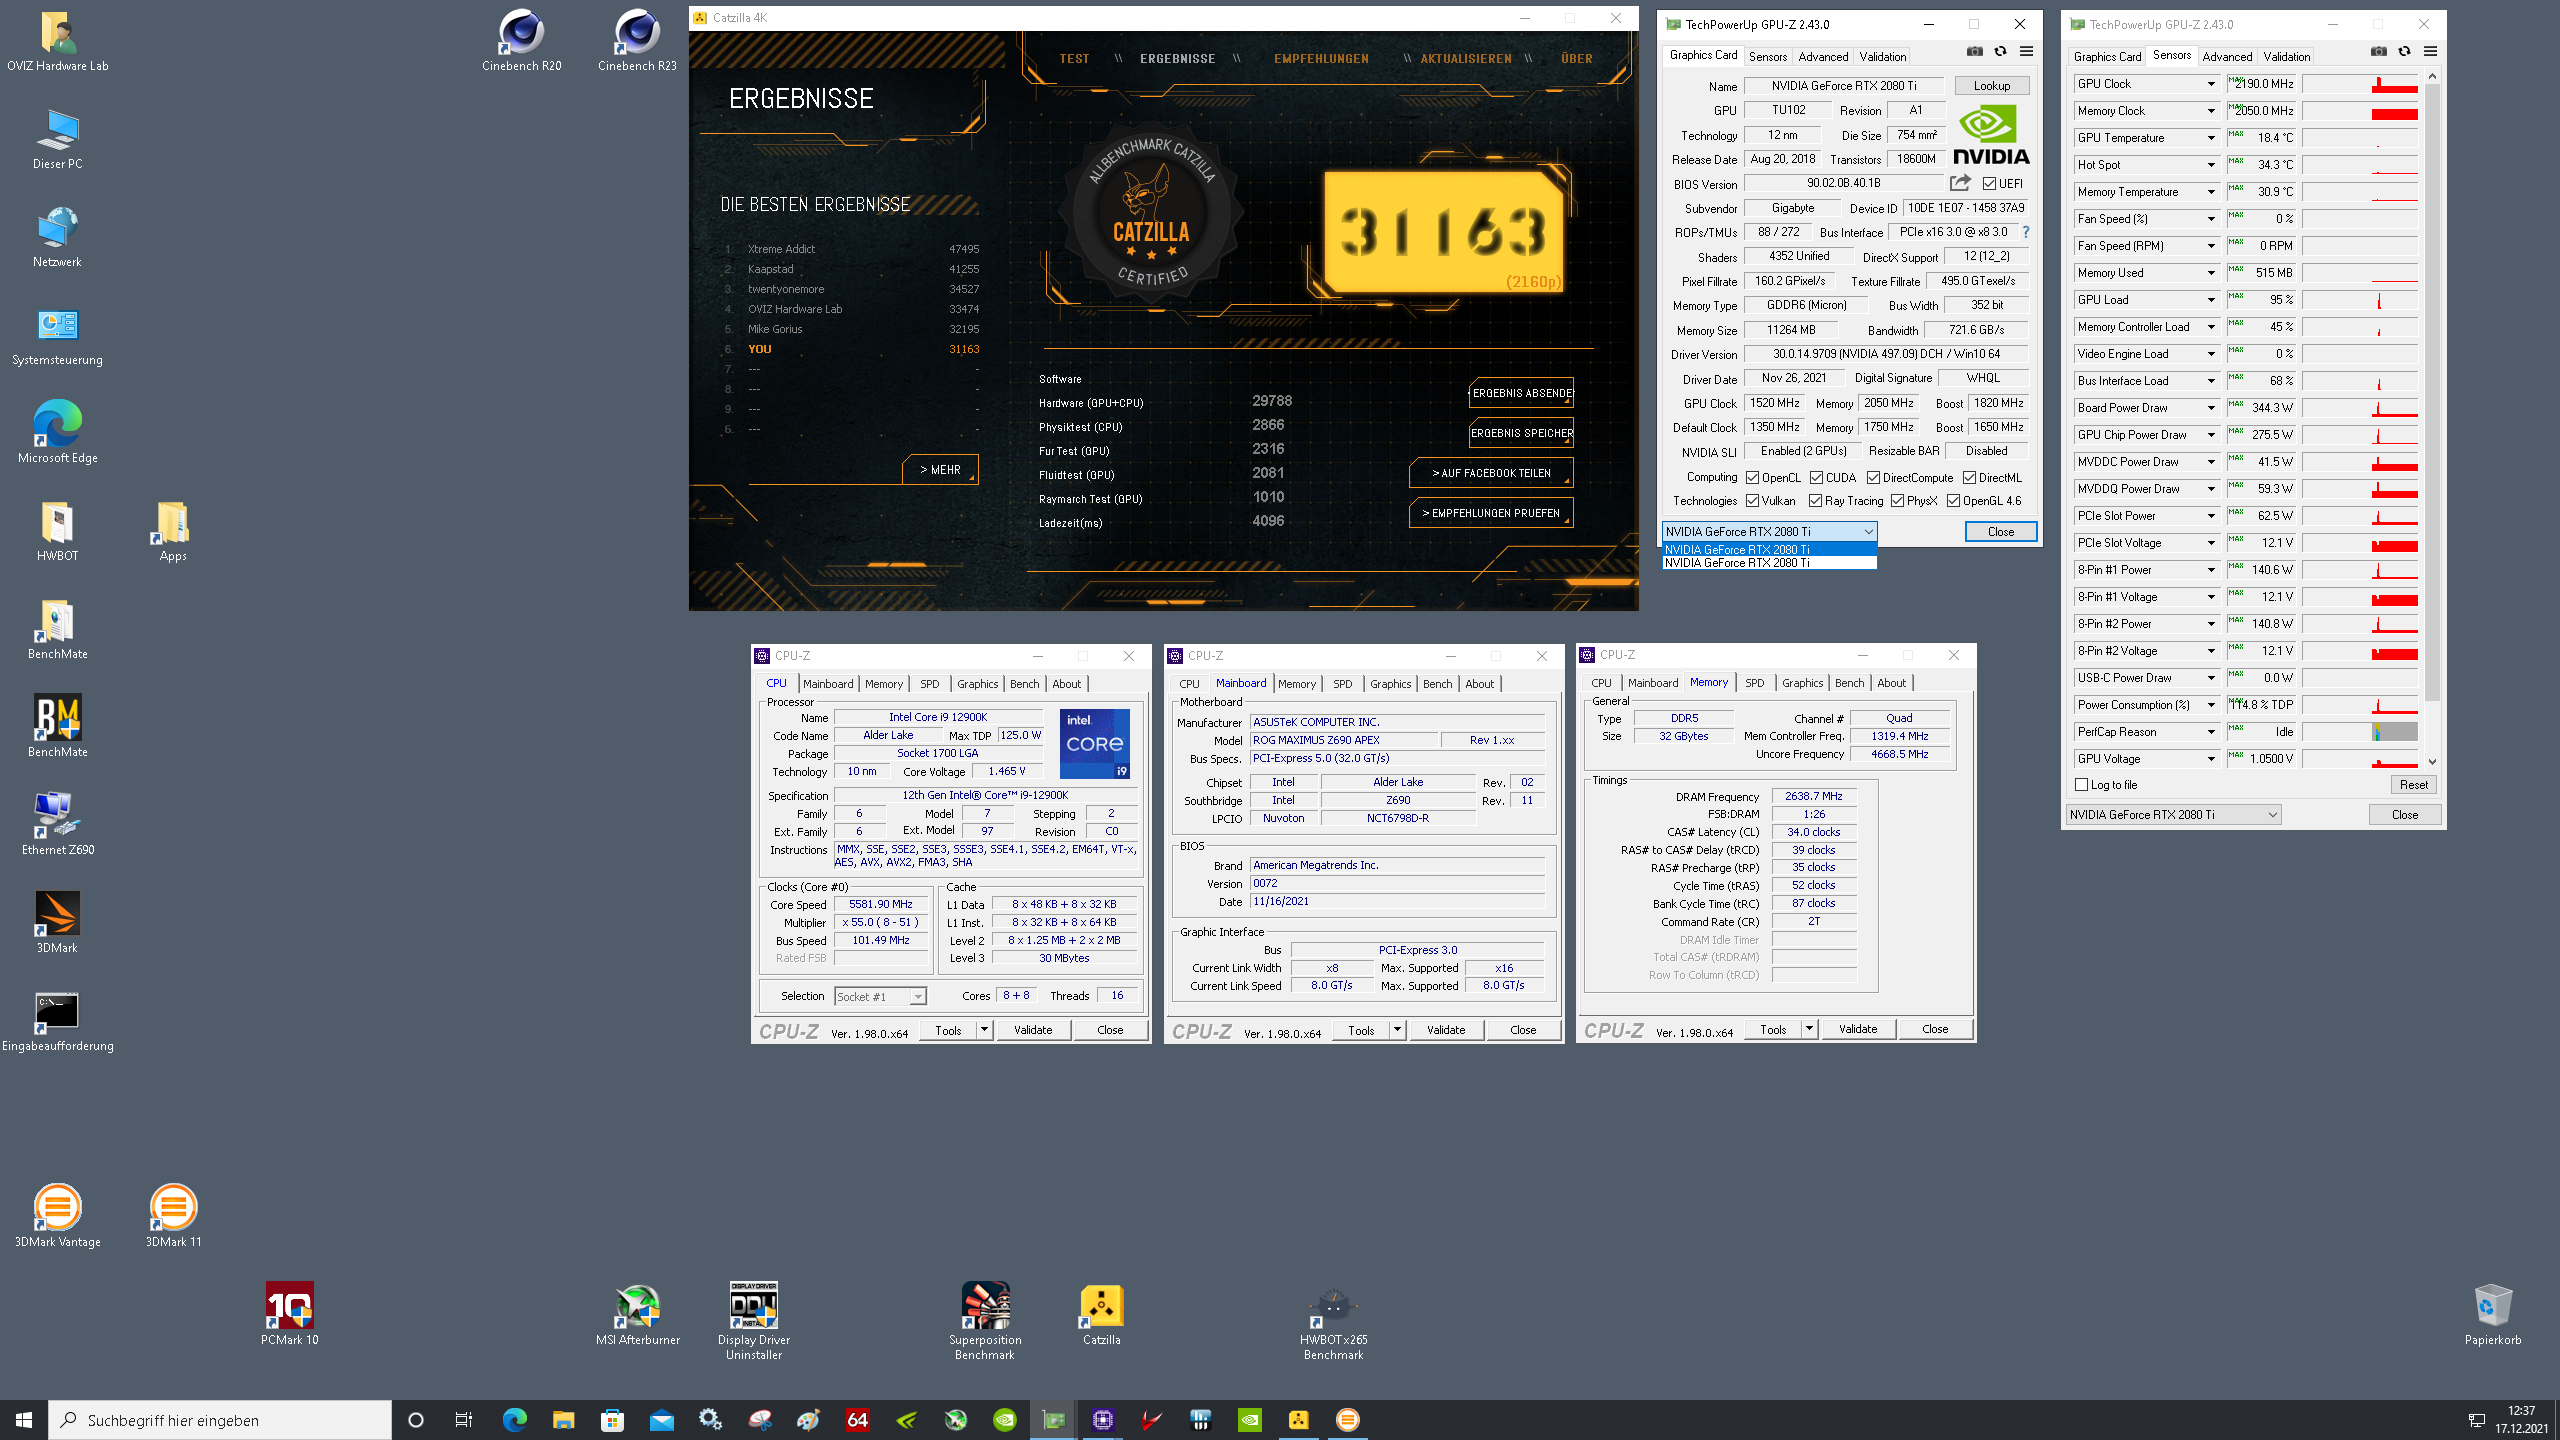Open the Papierkorb recycle bin

(x=2492, y=1315)
